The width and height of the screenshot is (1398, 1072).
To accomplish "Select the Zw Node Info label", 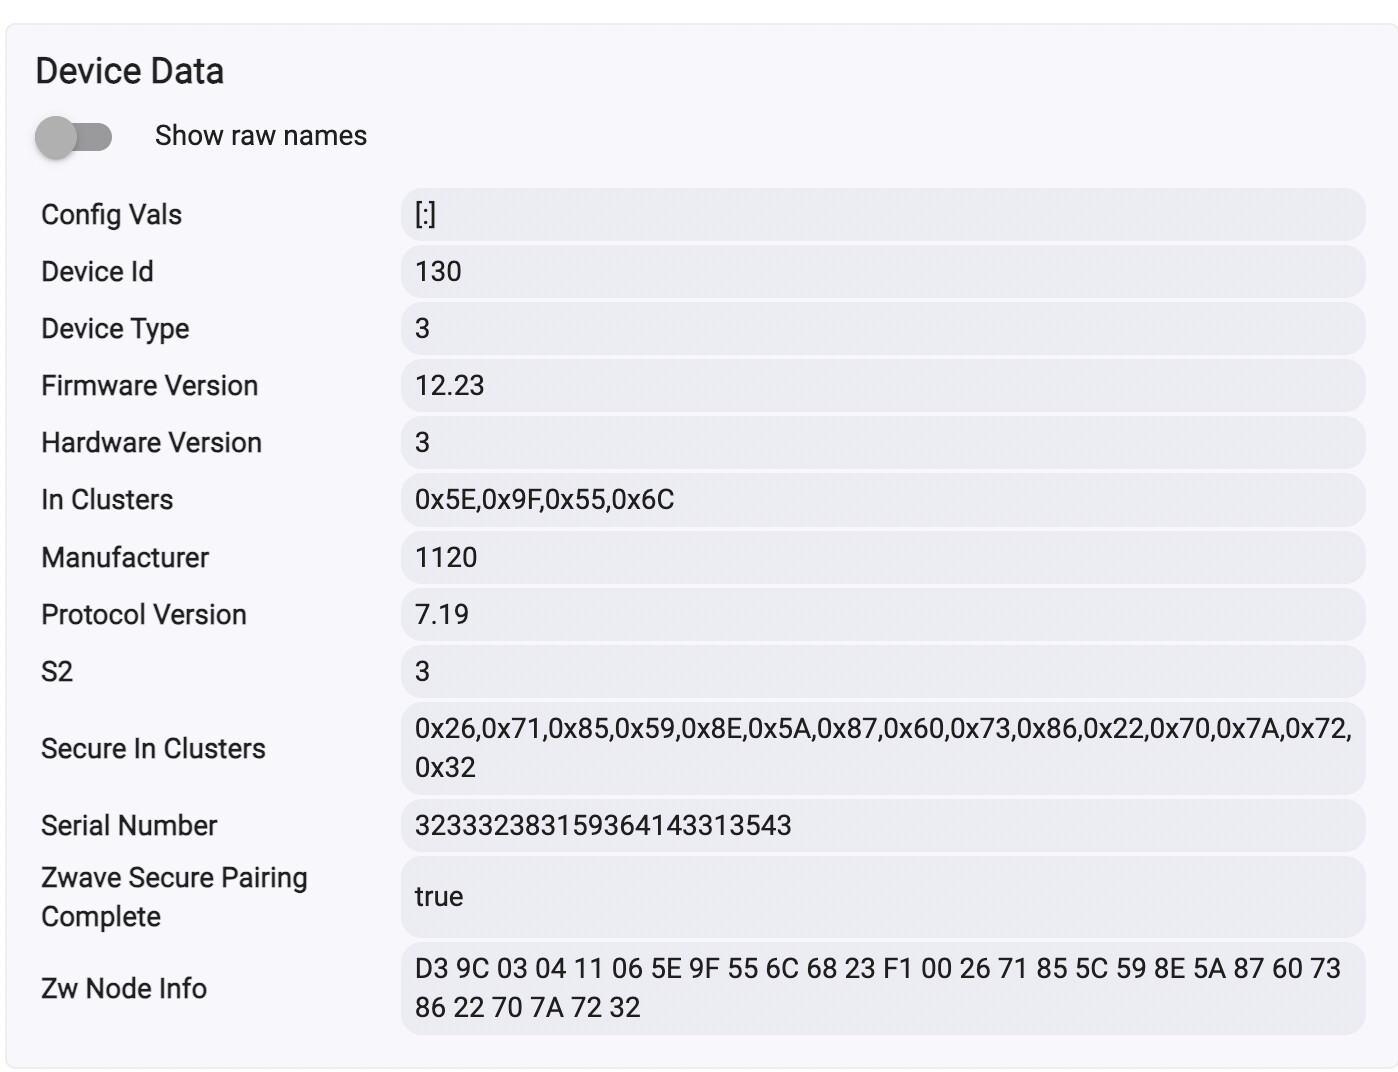I will [124, 988].
